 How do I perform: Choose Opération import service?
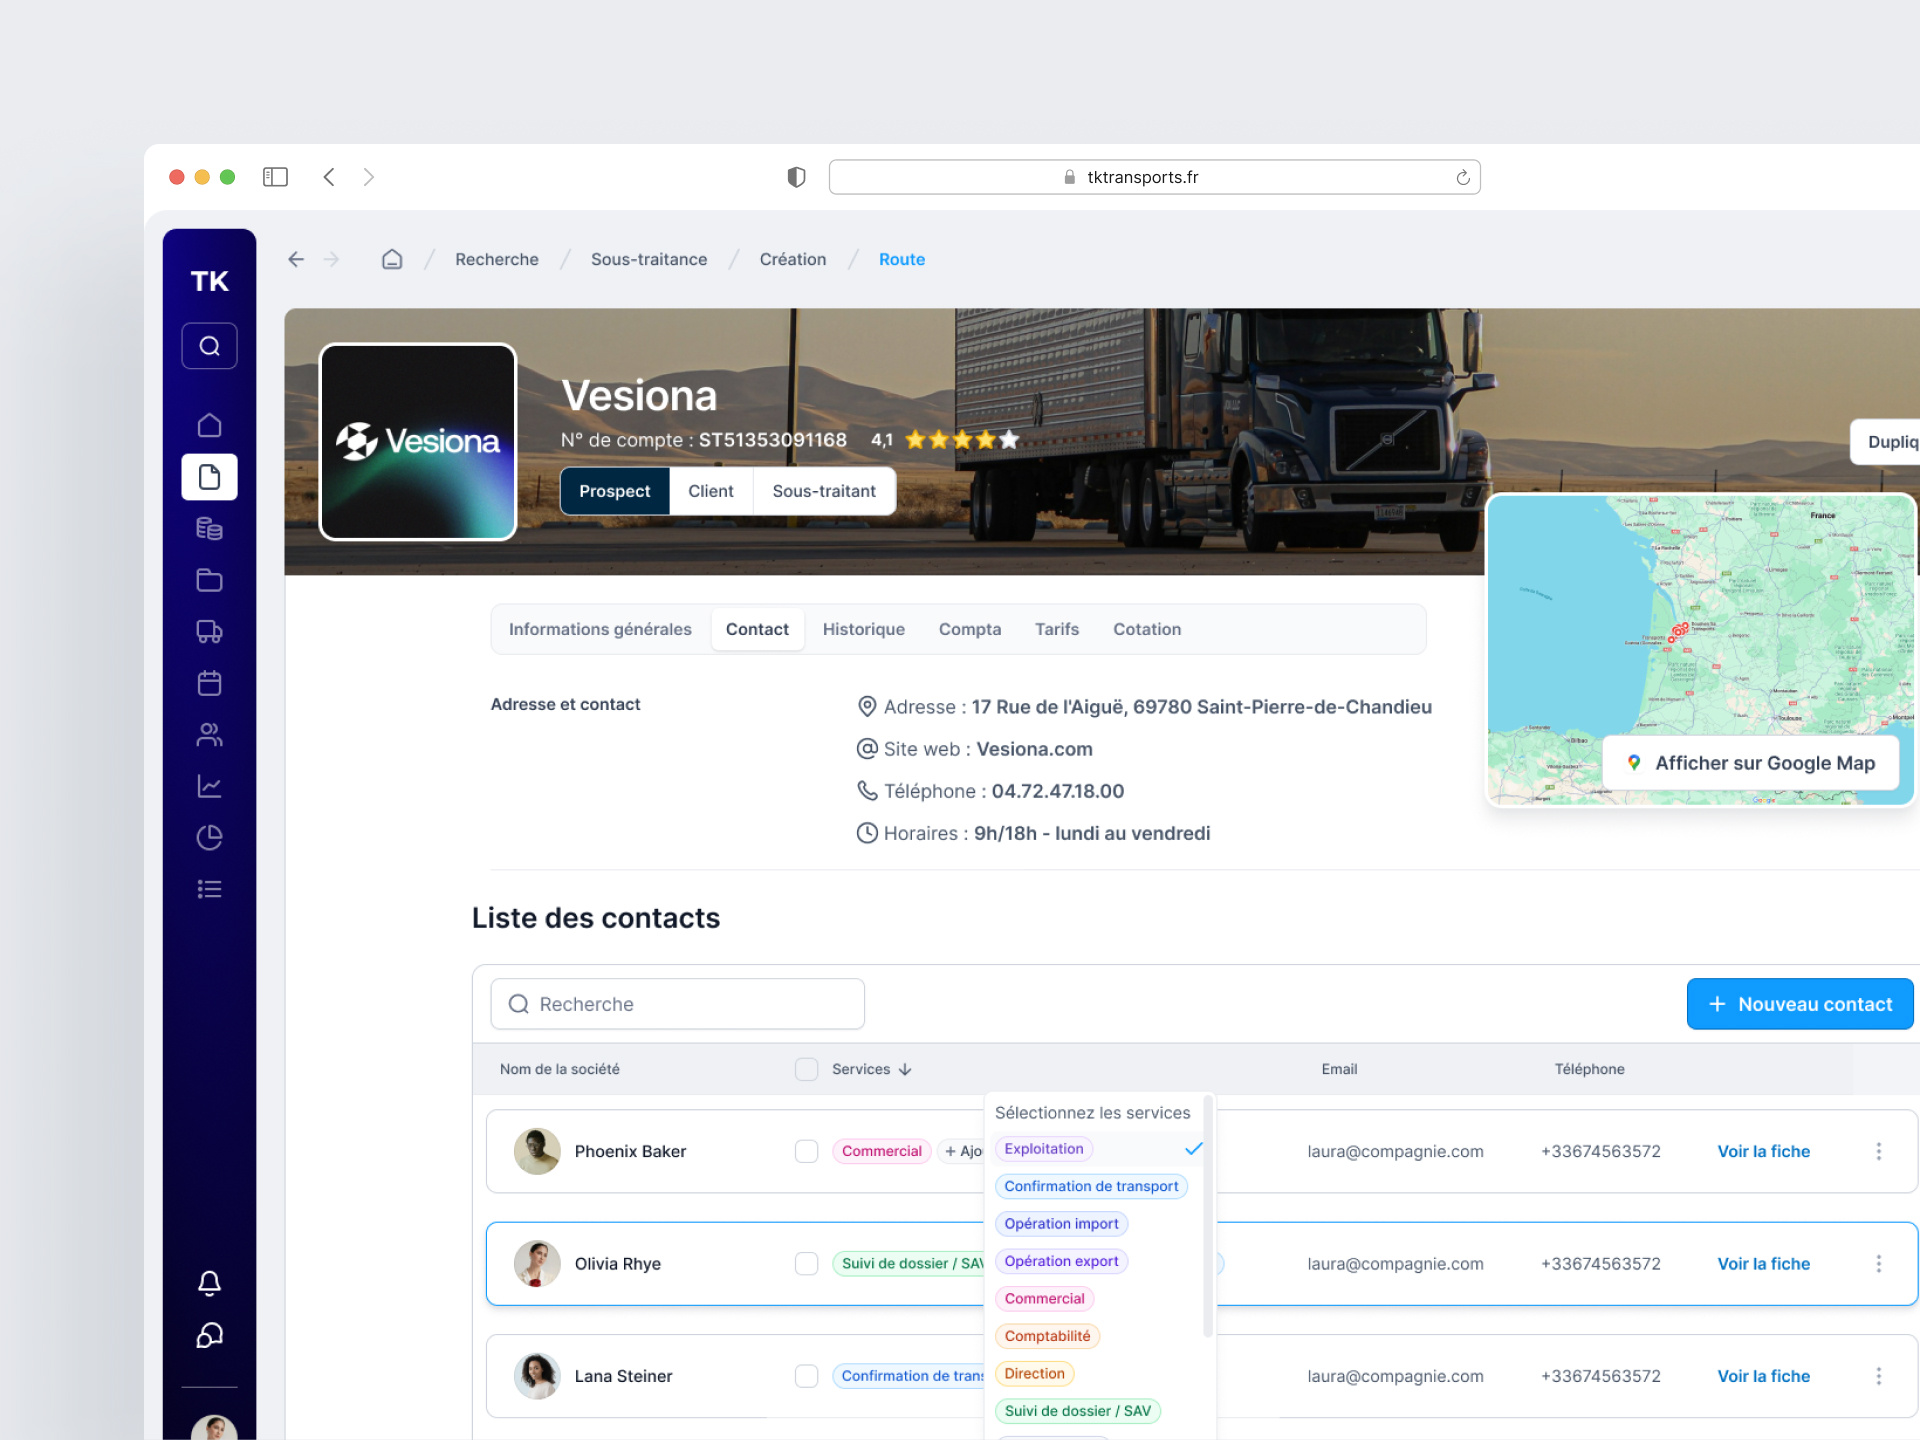tap(1061, 1224)
